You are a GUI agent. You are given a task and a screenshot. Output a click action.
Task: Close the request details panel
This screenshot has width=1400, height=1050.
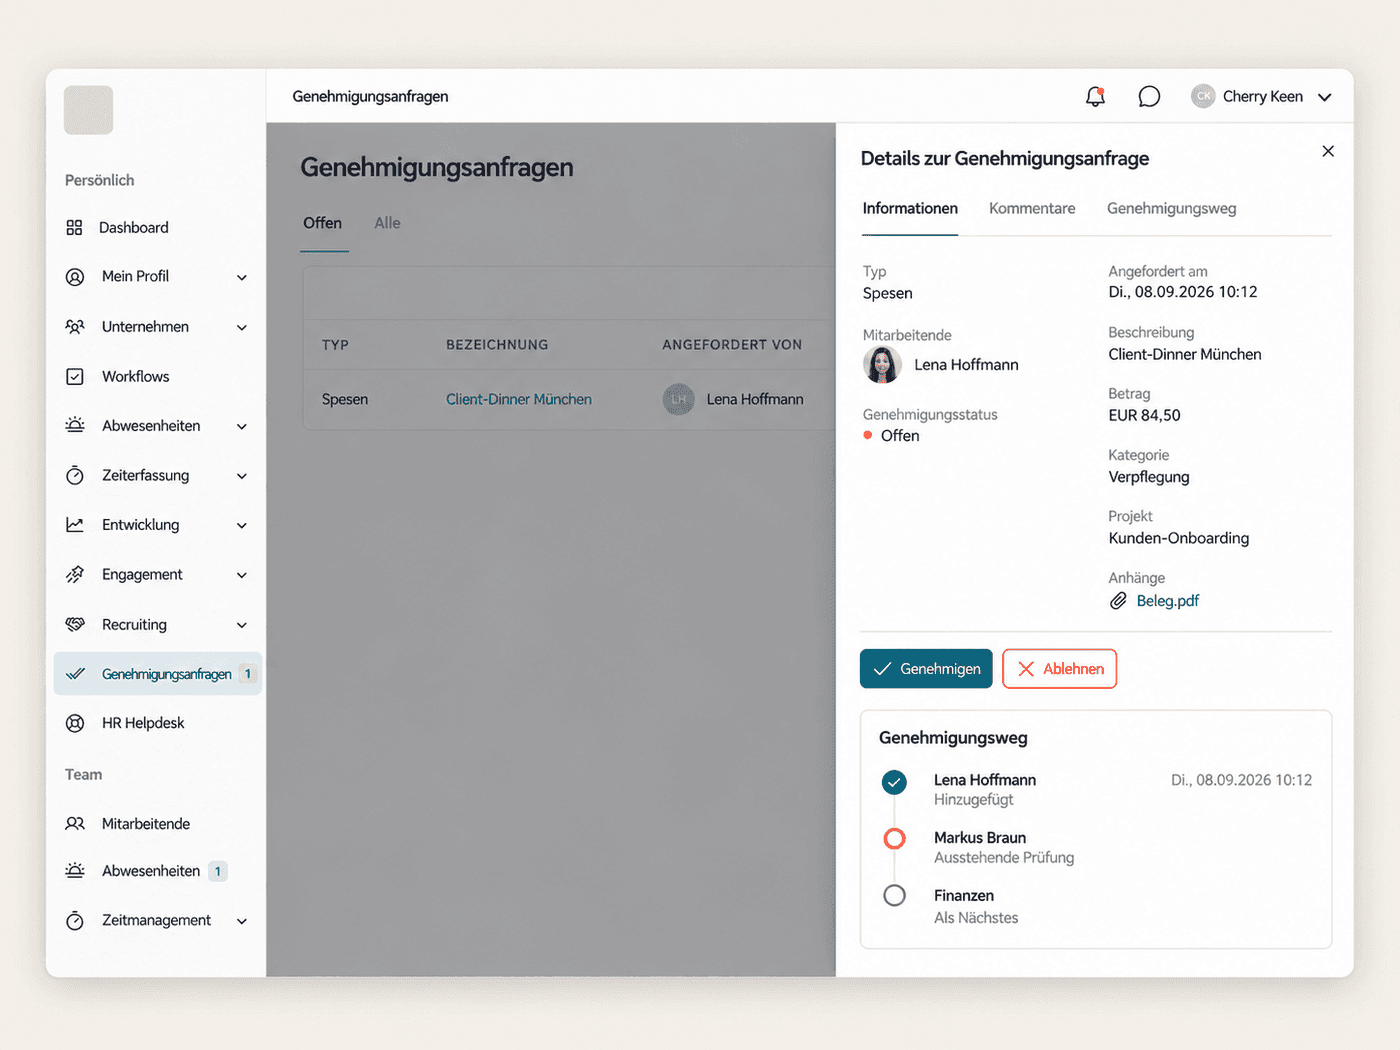pyautogui.click(x=1328, y=151)
